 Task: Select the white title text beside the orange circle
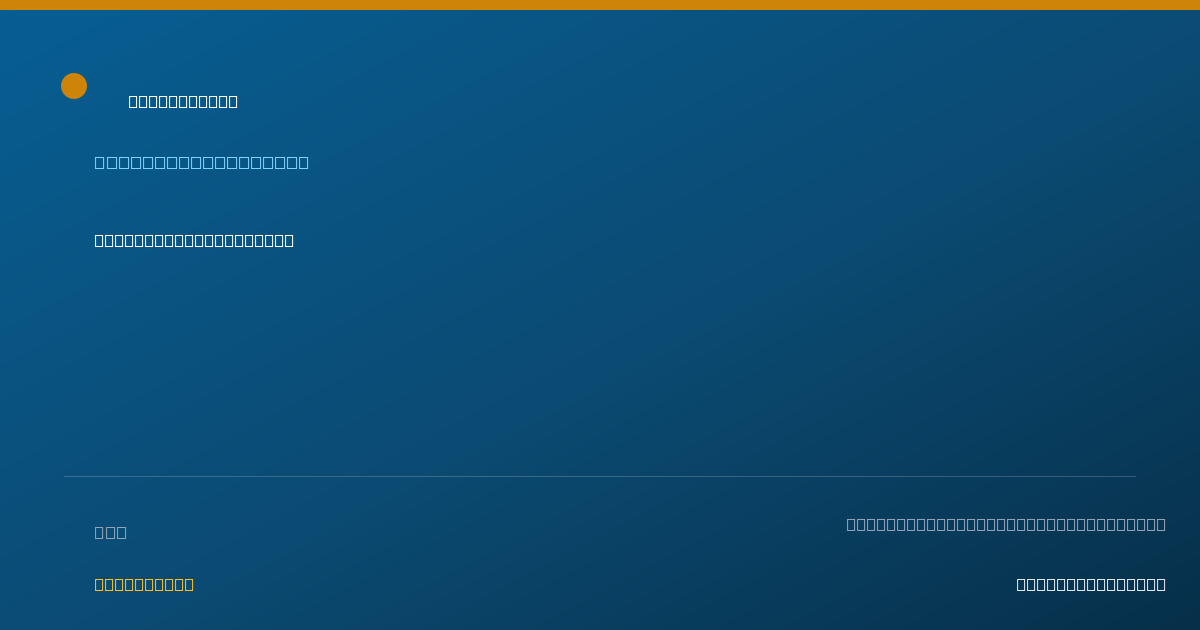click(183, 101)
